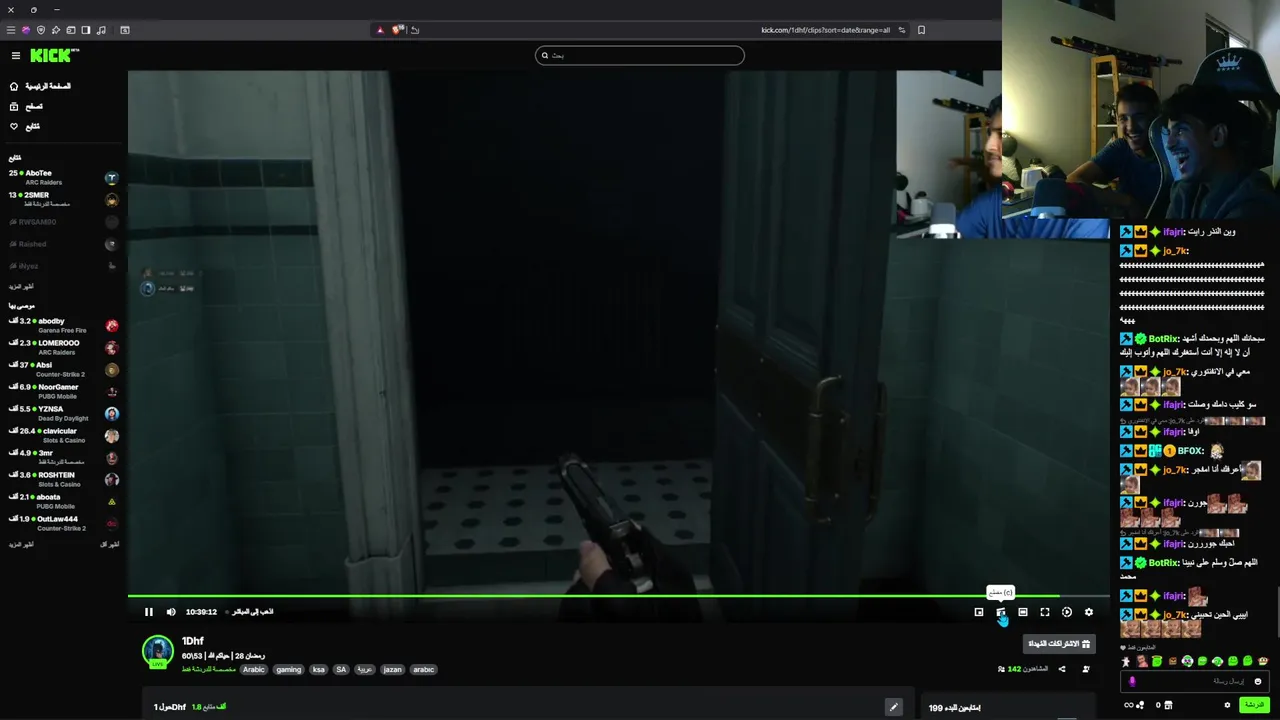The image size is (1280, 720).
Task: Open chat settings gear
Action: pyautogui.click(x=1227, y=705)
